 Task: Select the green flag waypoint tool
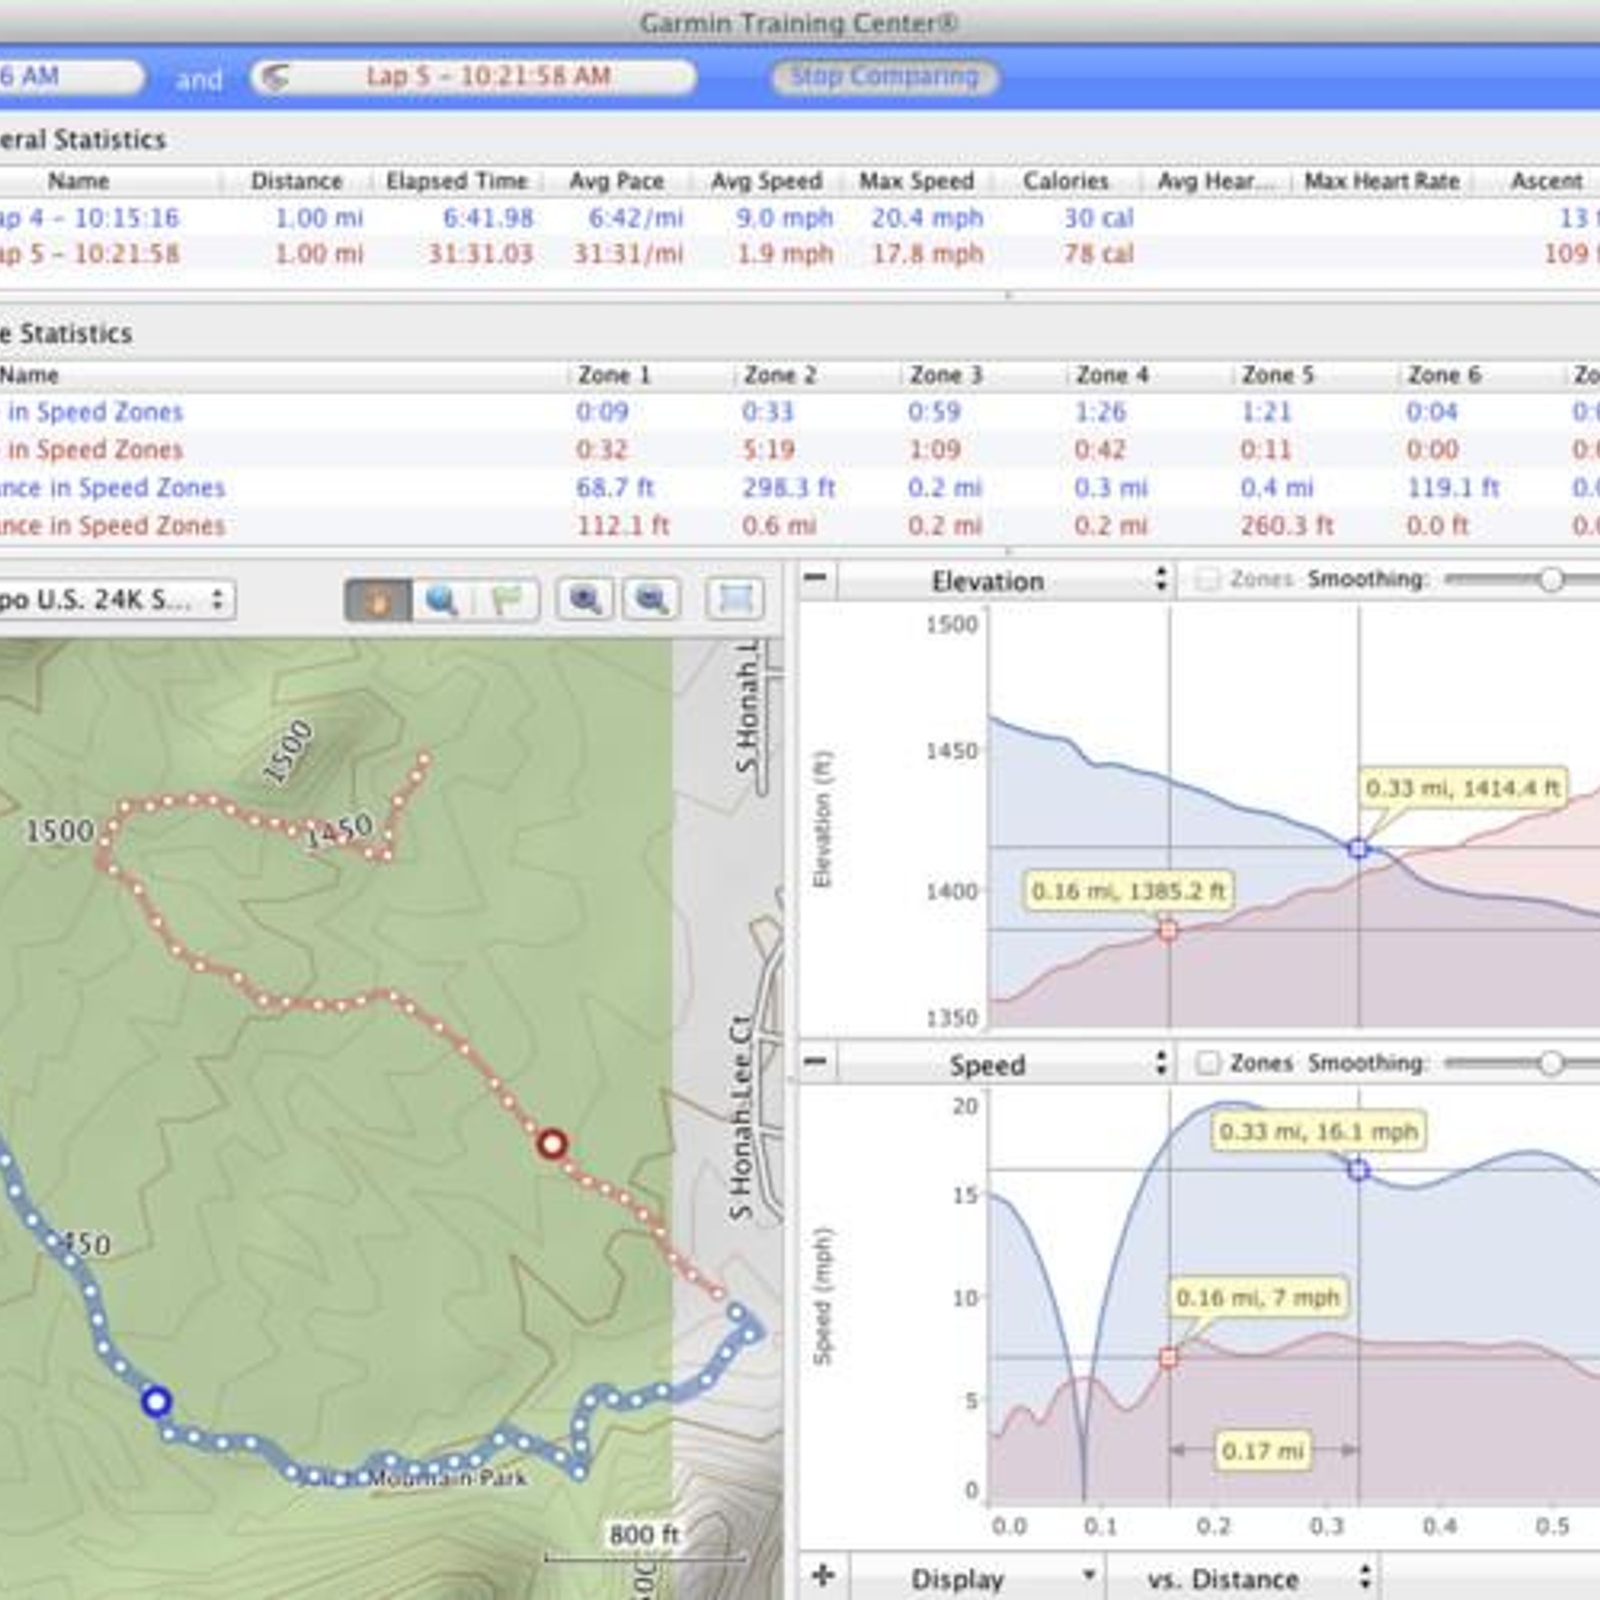[x=507, y=600]
